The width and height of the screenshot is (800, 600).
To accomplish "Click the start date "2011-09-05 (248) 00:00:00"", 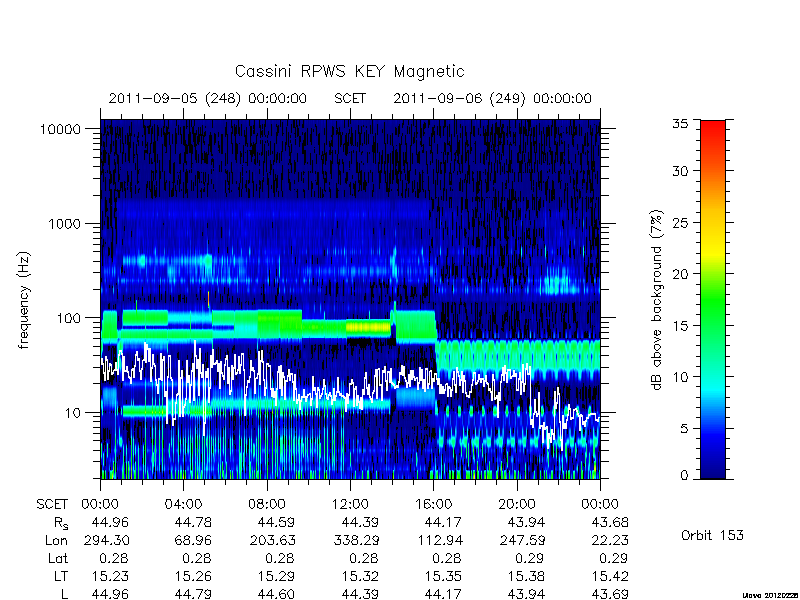I will tap(208, 98).
